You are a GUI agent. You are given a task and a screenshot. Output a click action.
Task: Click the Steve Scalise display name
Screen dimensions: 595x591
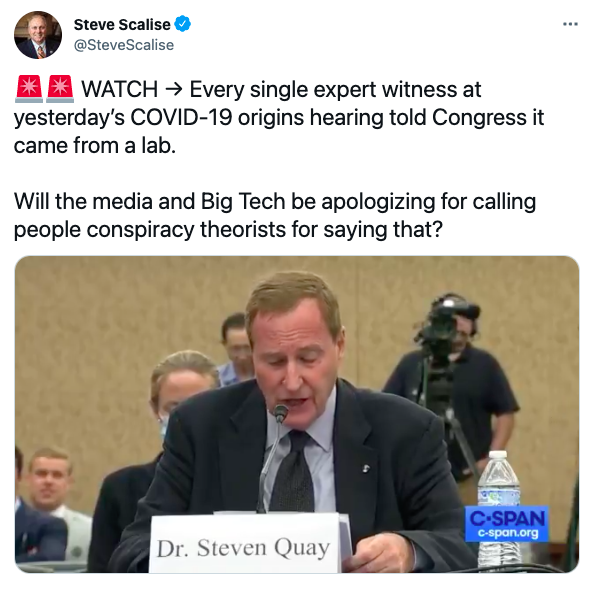(x=122, y=25)
